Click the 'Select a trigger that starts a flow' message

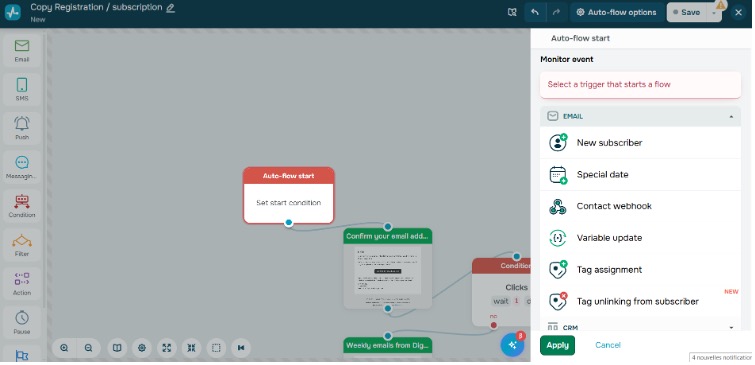(640, 85)
